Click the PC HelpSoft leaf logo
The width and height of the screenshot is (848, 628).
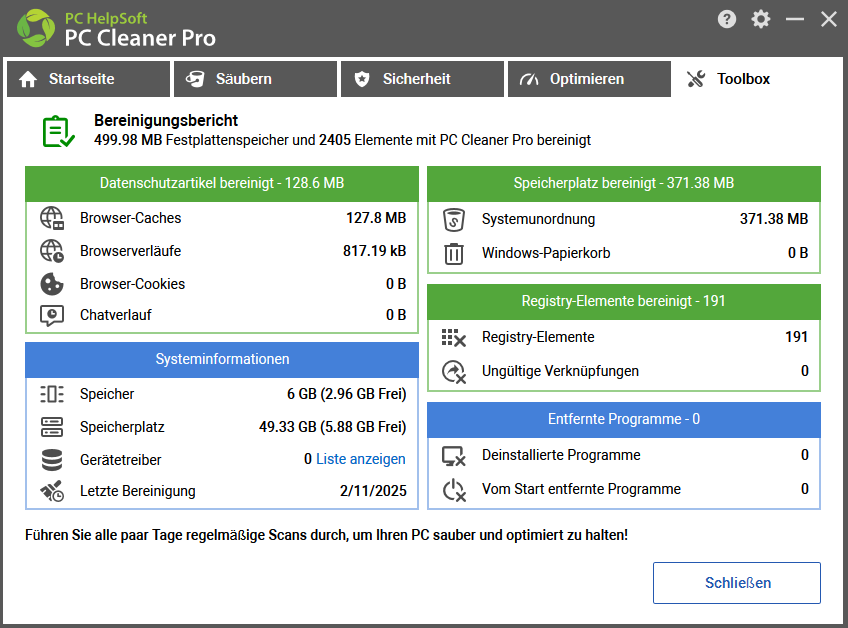pos(36,28)
